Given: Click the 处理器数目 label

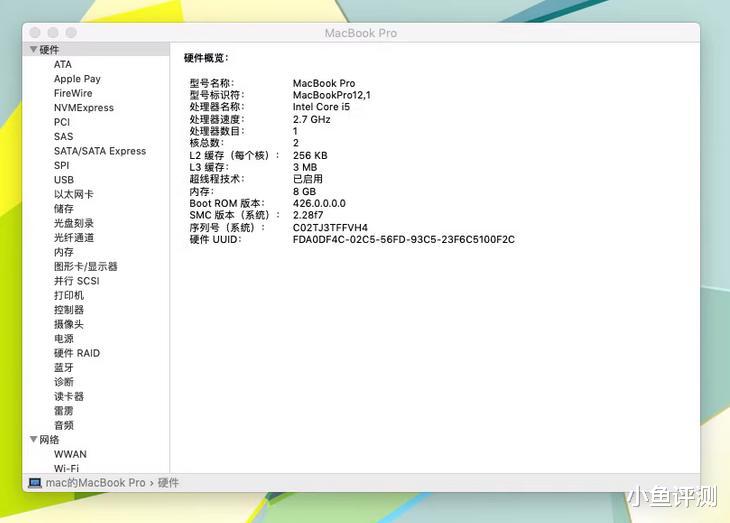Looking at the screenshot, I should pyautogui.click(x=217, y=131).
